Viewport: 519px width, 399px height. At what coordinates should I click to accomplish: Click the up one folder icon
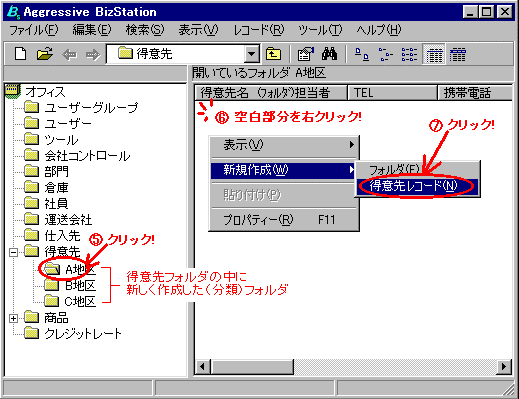[273, 54]
